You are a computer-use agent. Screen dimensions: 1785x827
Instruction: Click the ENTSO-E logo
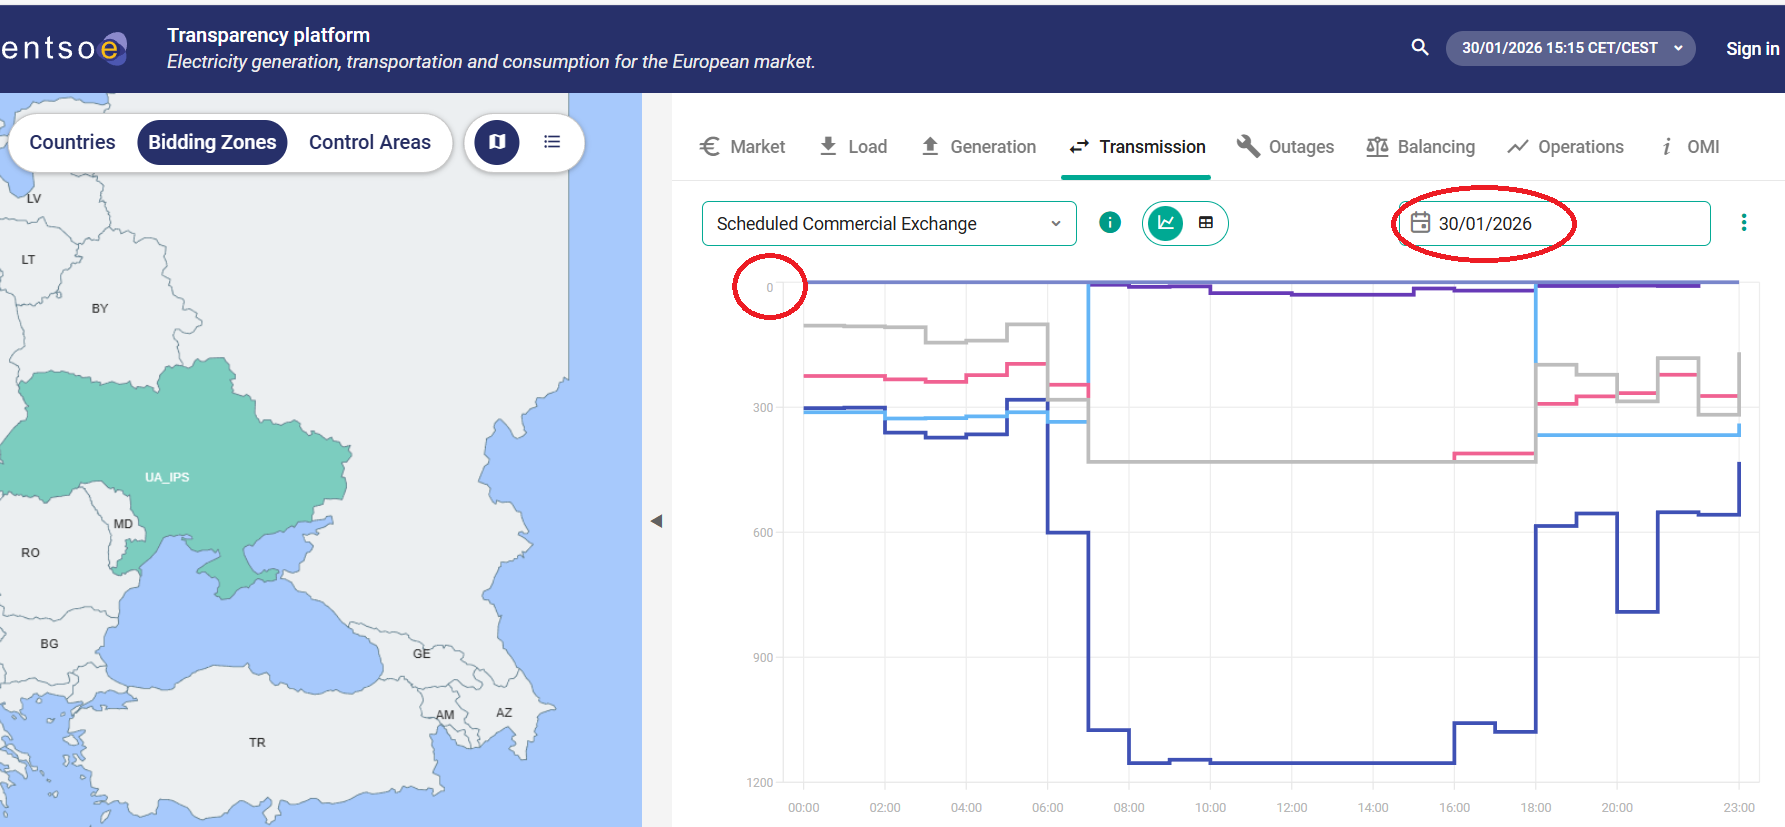click(x=65, y=48)
